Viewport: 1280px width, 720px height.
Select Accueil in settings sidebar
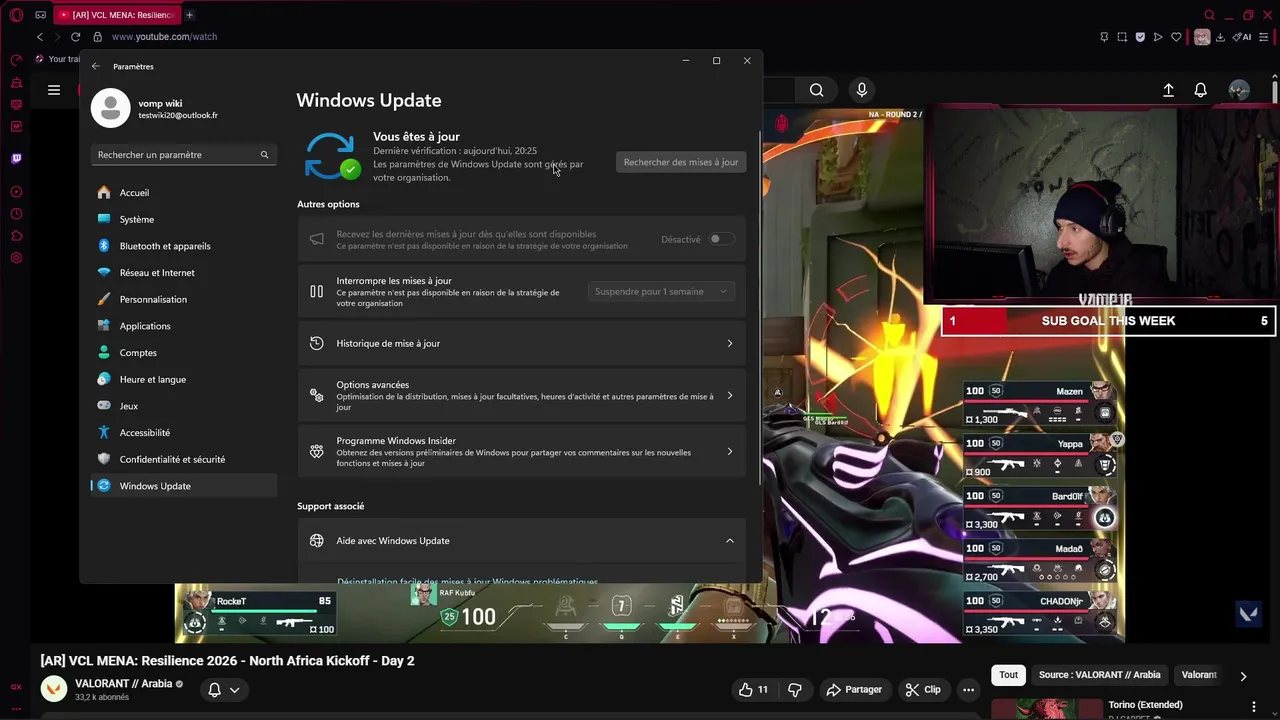pyautogui.click(x=183, y=192)
